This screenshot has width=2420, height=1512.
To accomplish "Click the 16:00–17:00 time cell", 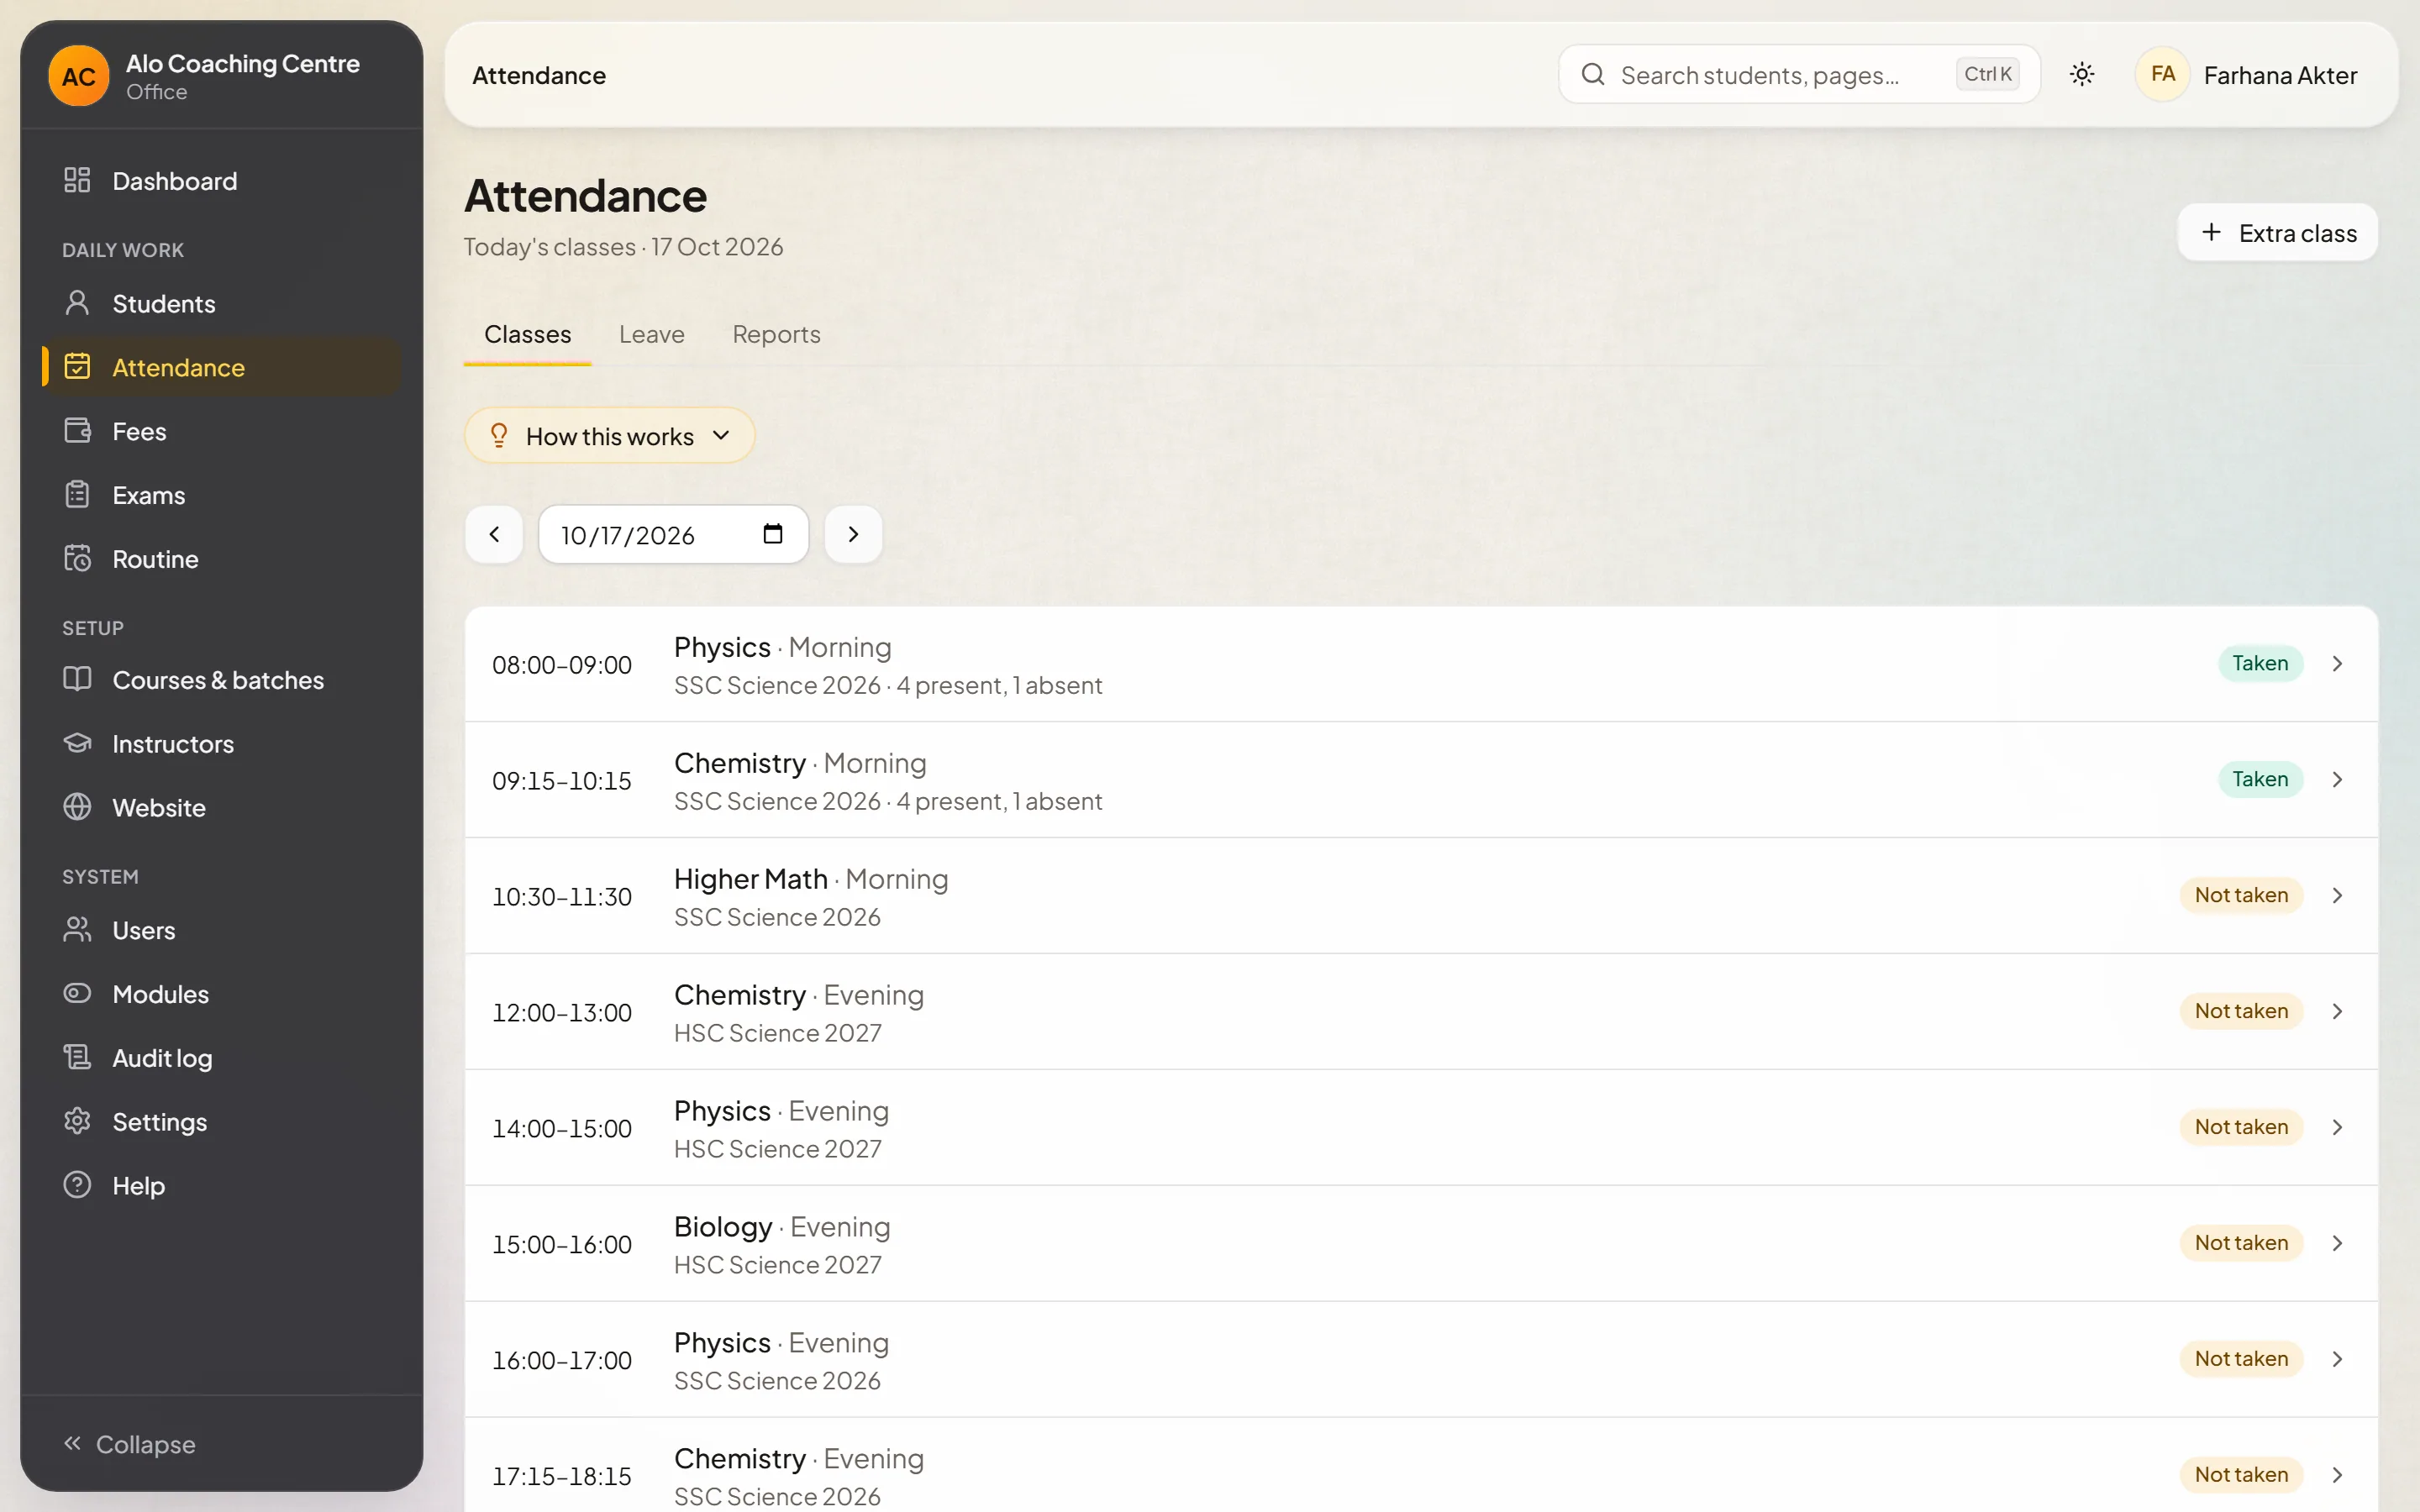I will click(x=562, y=1360).
